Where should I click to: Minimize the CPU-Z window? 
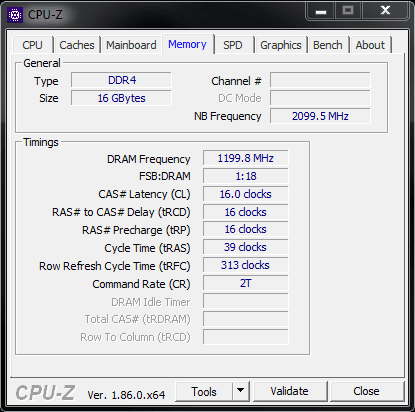point(321,12)
